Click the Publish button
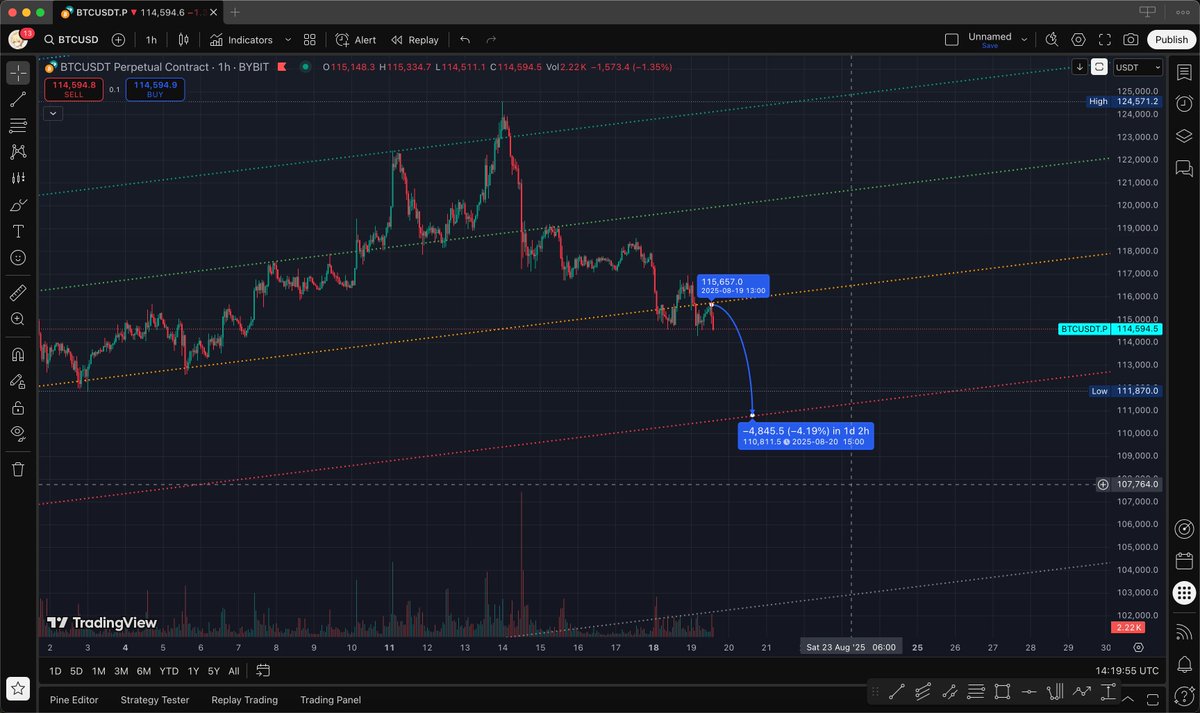Image resolution: width=1200 pixels, height=713 pixels. pyautogui.click(x=1170, y=40)
